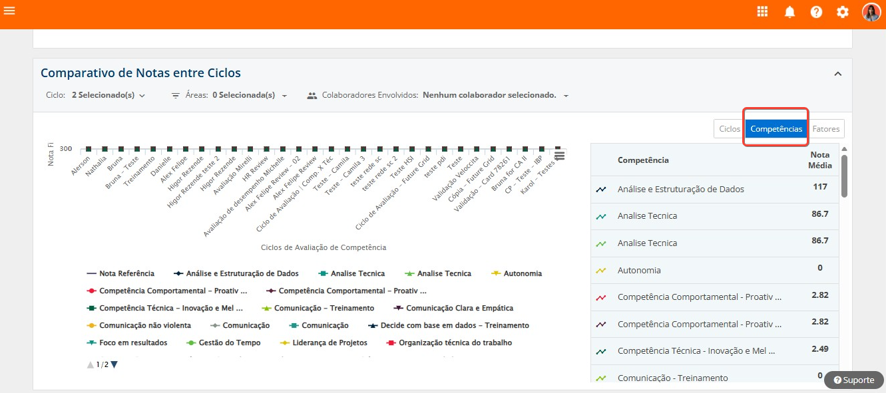Open the hamburger main menu
The height and width of the screenshot is (393, 886).
(x=9, y=11)
